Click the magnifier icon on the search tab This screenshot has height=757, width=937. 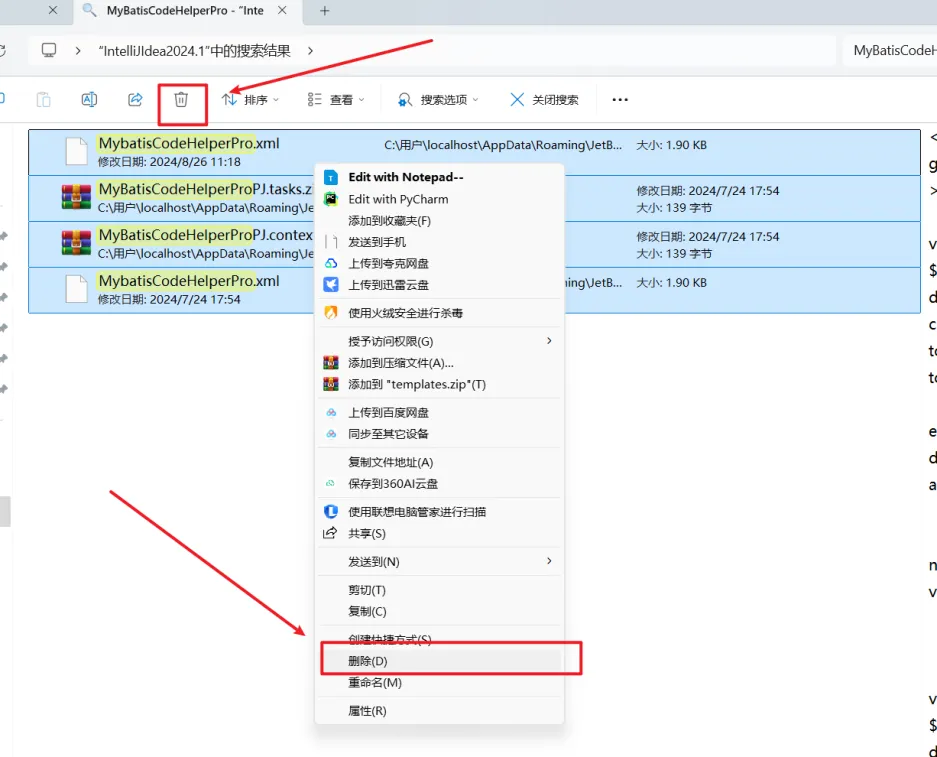[x=90, y=10]
